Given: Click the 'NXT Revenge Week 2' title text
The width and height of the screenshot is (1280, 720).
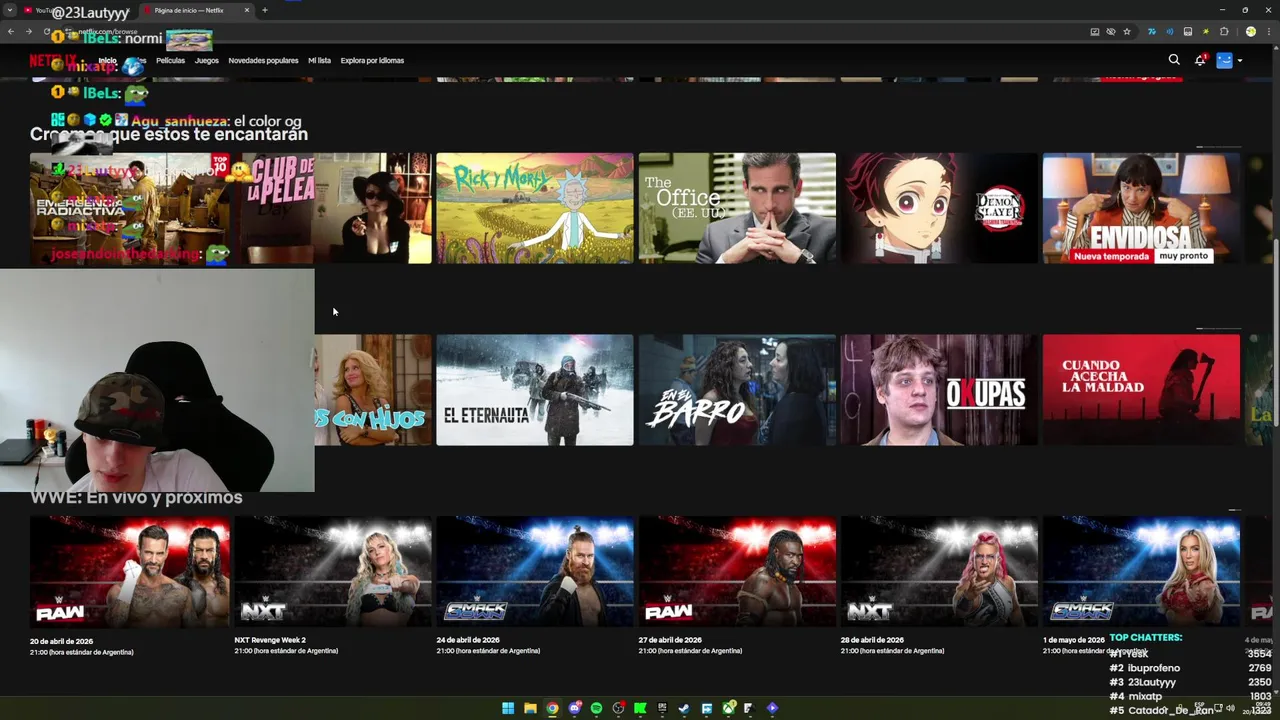Looking at the screenshot, I should pyautogui.click(x=270, y=640).
